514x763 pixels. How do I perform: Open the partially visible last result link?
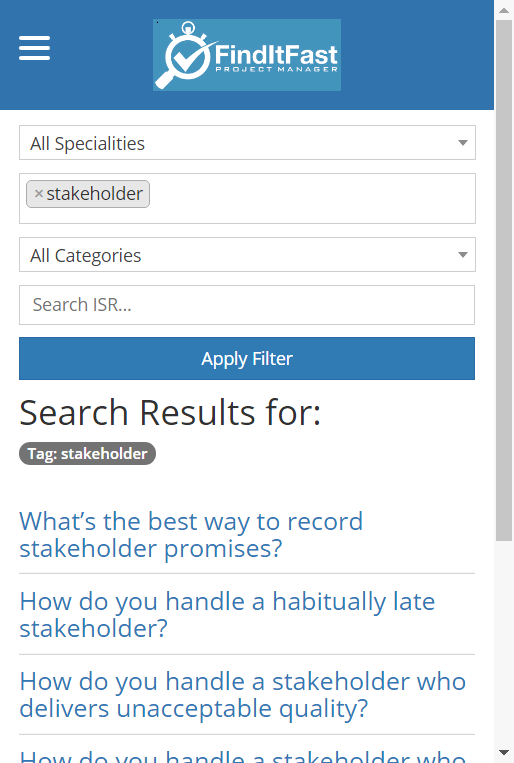coord(242,756)
